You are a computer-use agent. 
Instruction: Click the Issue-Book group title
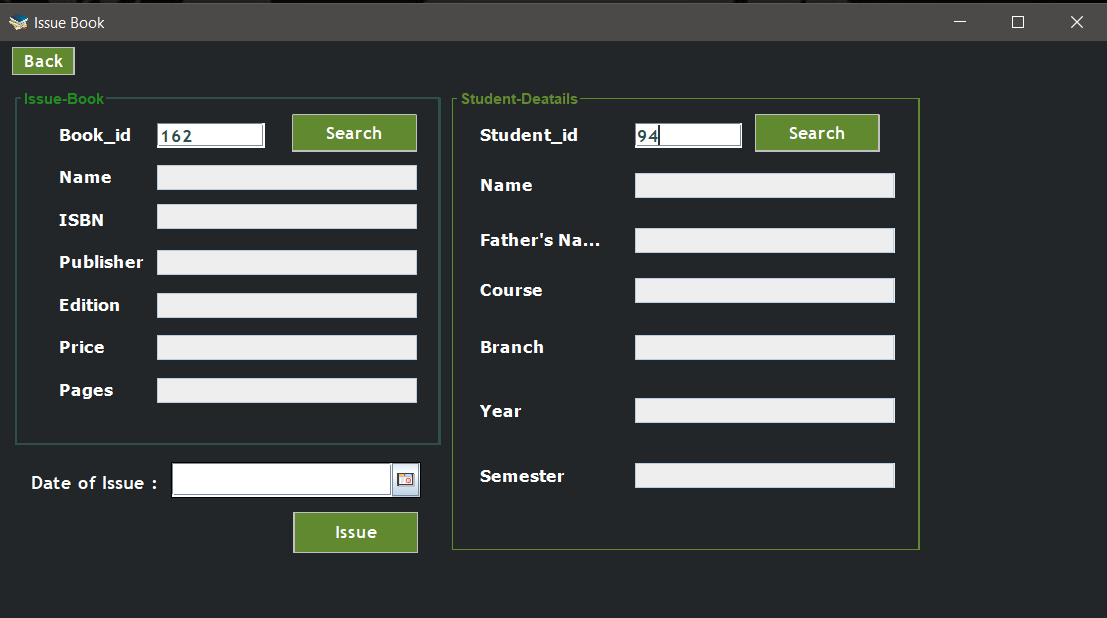click(x=64, y=99)
